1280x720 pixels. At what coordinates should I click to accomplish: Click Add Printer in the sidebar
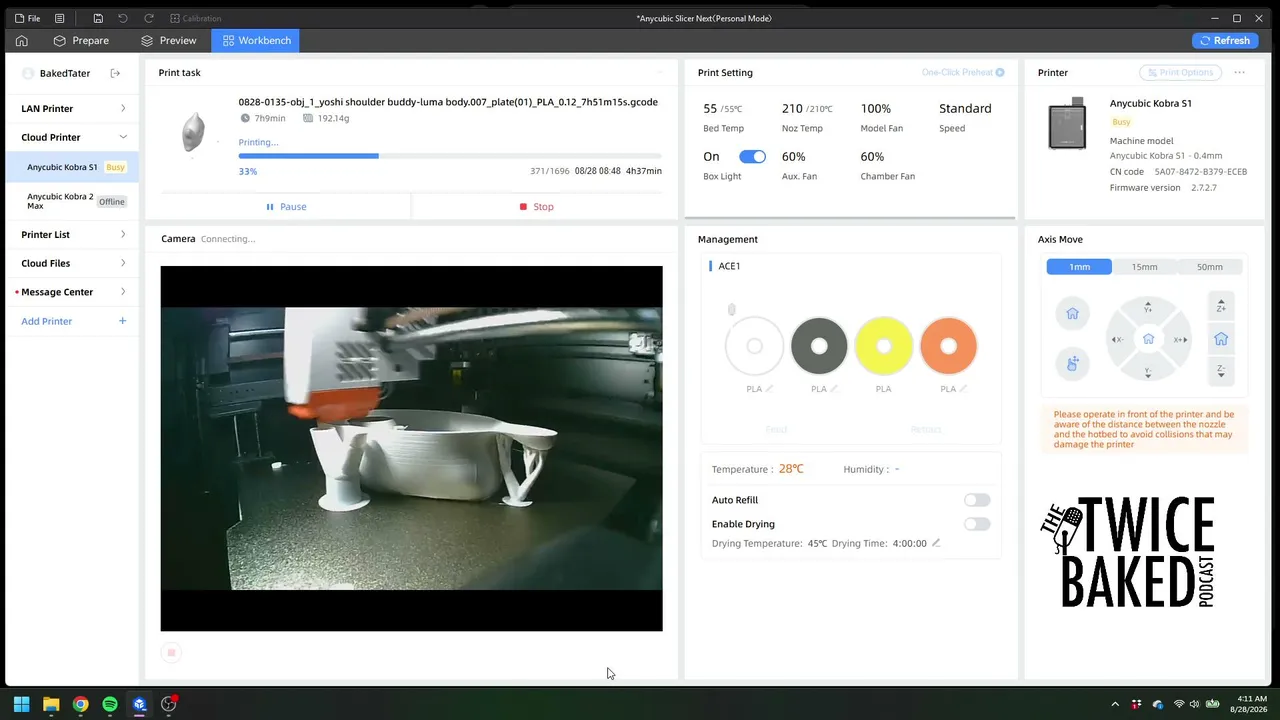72,321
